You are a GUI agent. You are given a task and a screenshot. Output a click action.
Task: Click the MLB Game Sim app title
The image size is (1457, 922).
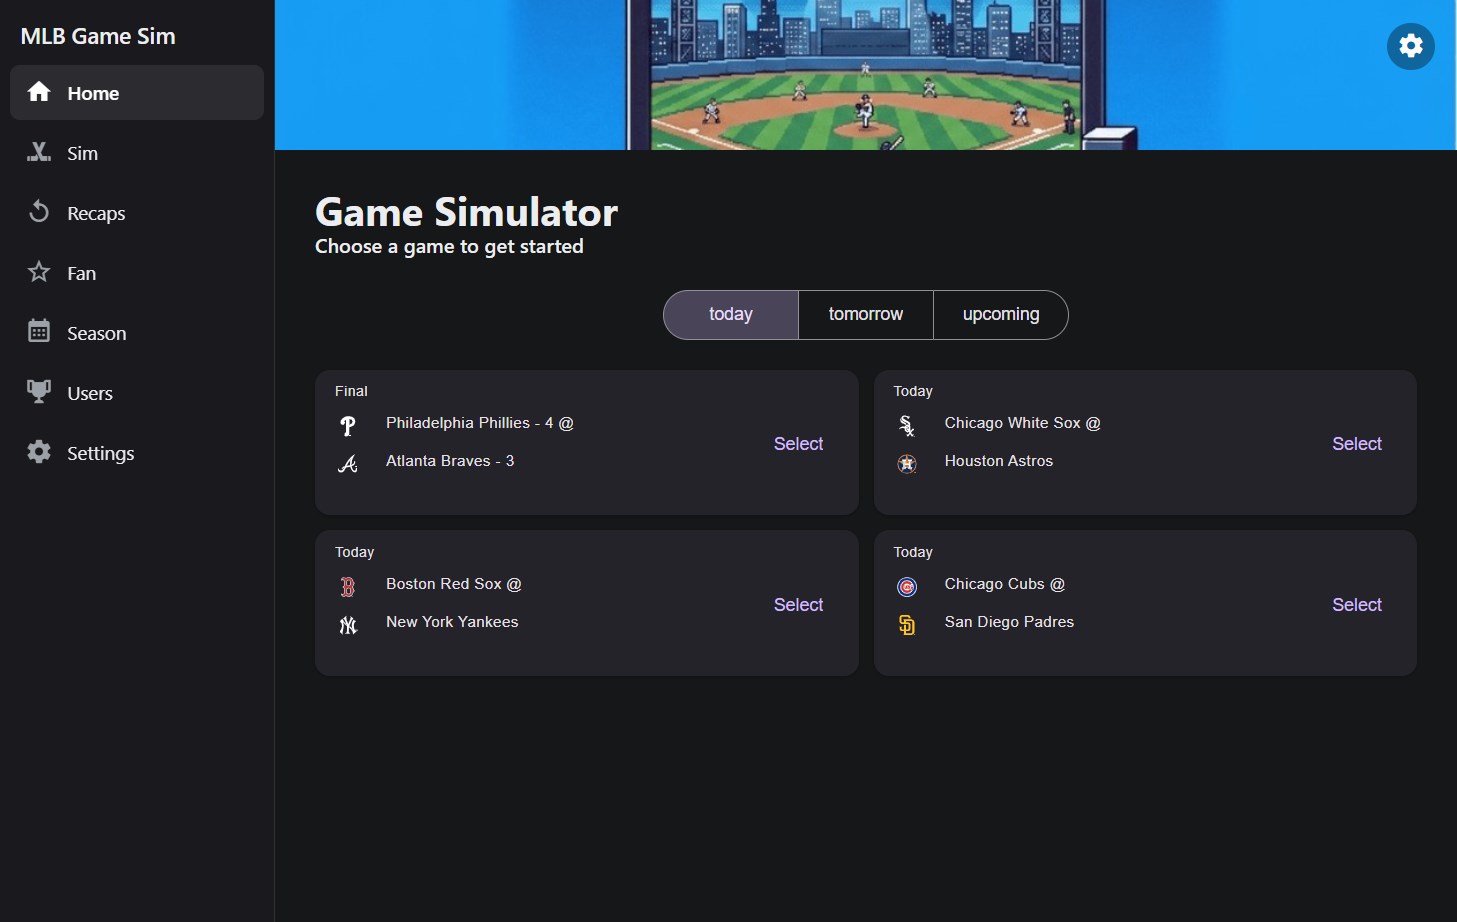[x=98, y=36]
